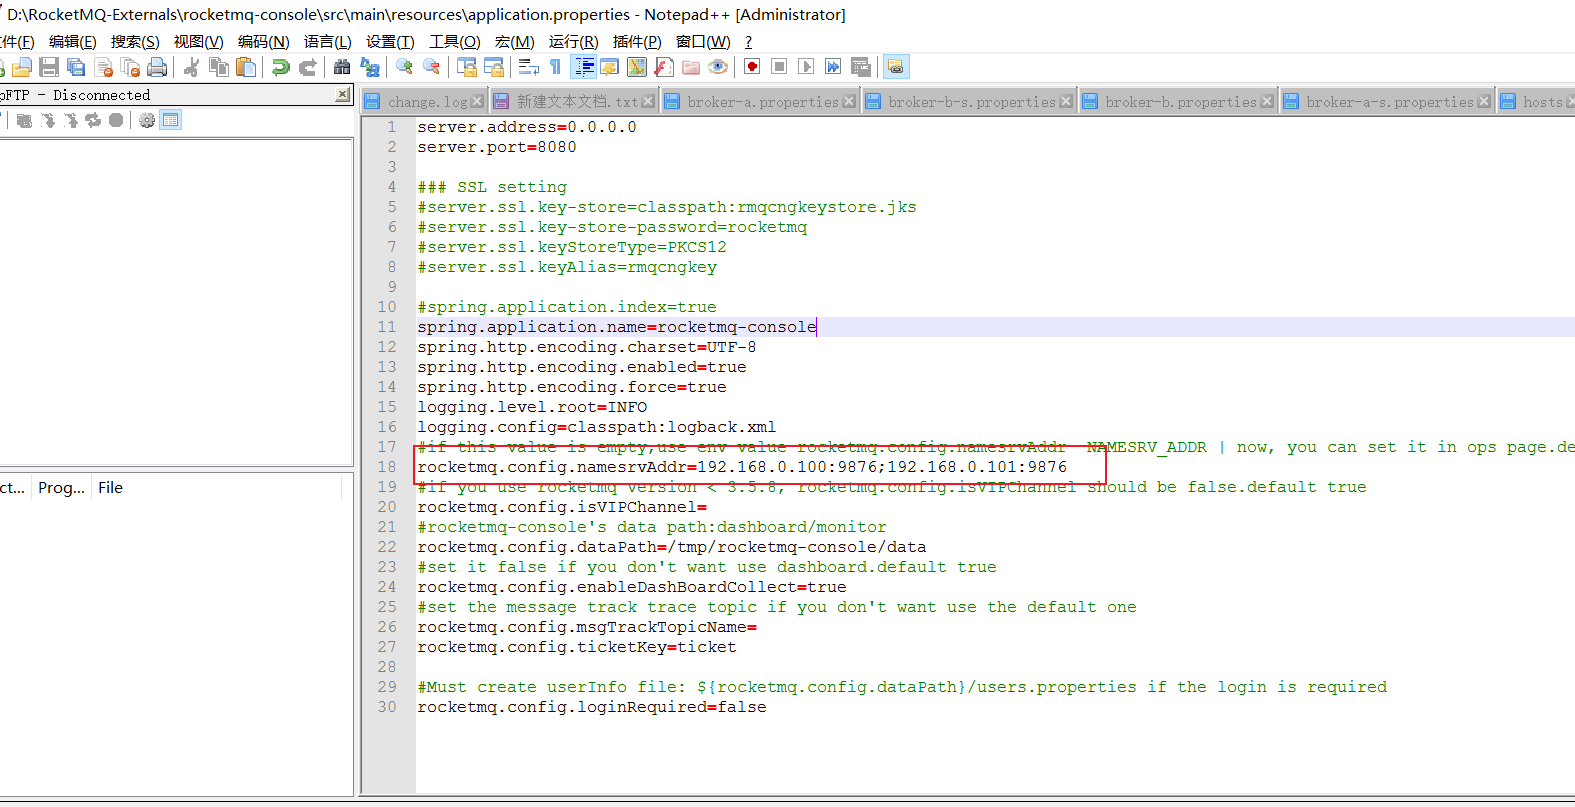
Task: Click the Save All toolbar icon
Action: pyautogui.click(x=76, y=67)
